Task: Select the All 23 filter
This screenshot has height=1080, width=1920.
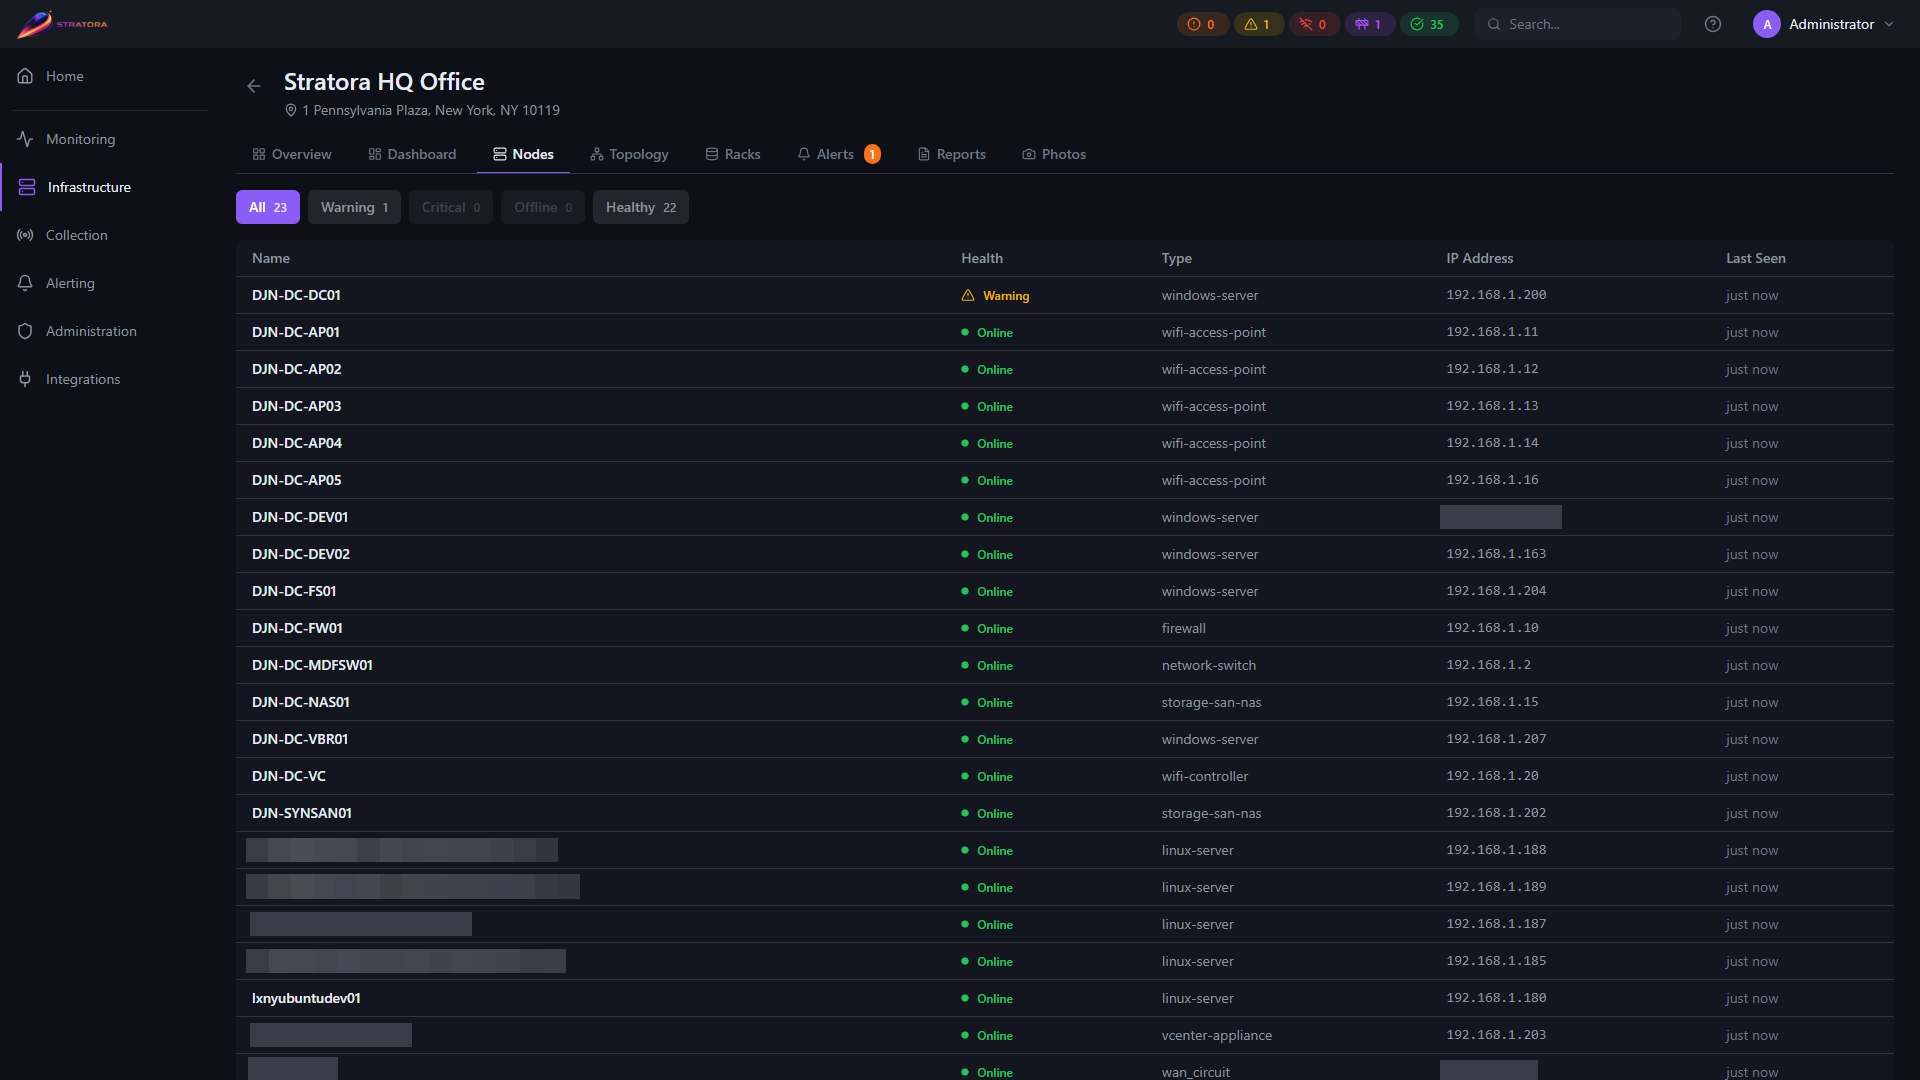Action: click(268, 207)
